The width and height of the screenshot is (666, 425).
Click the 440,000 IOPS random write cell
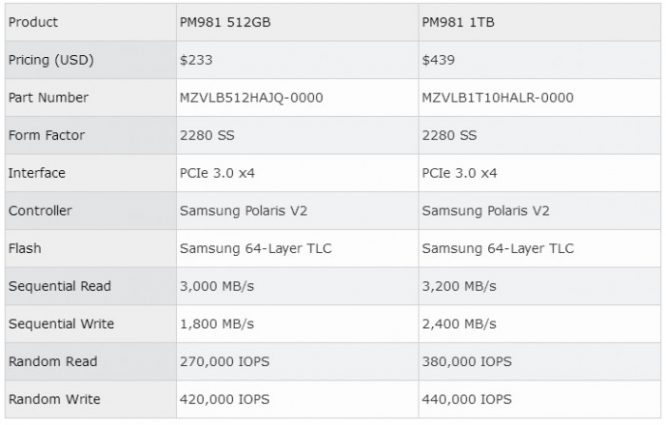click(468, 400)
